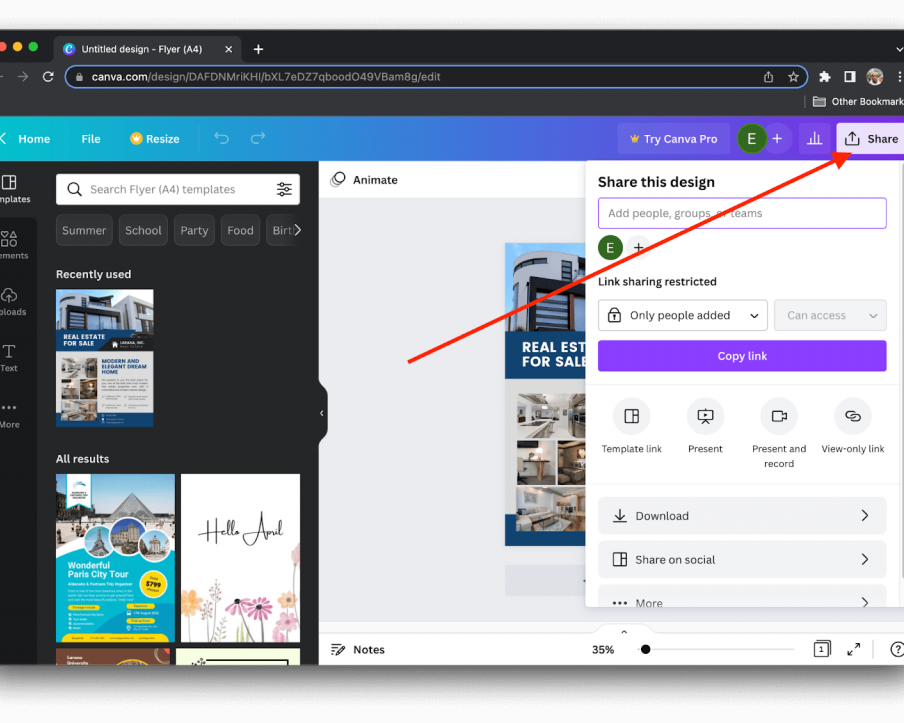Open the search filters icon

tap(284, 189)
